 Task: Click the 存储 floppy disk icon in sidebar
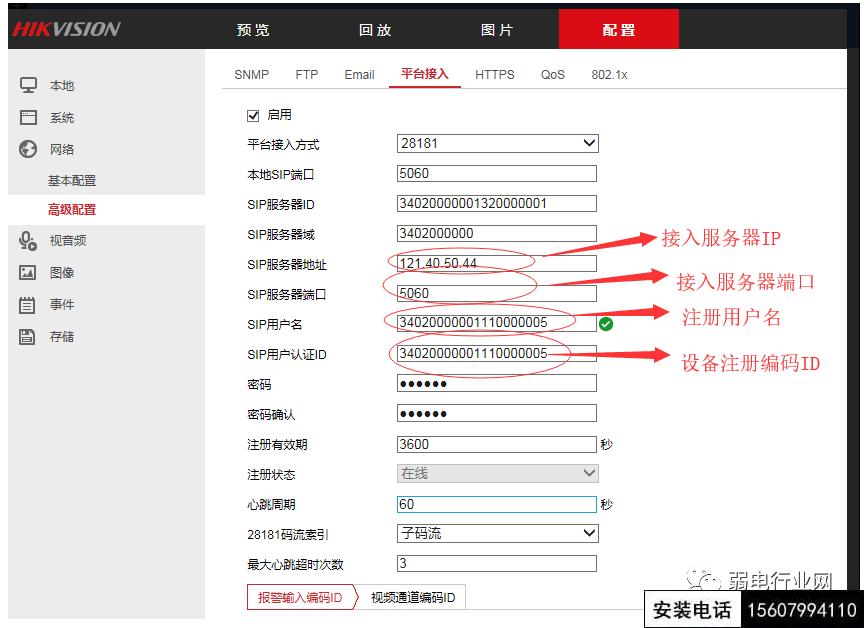27,337
